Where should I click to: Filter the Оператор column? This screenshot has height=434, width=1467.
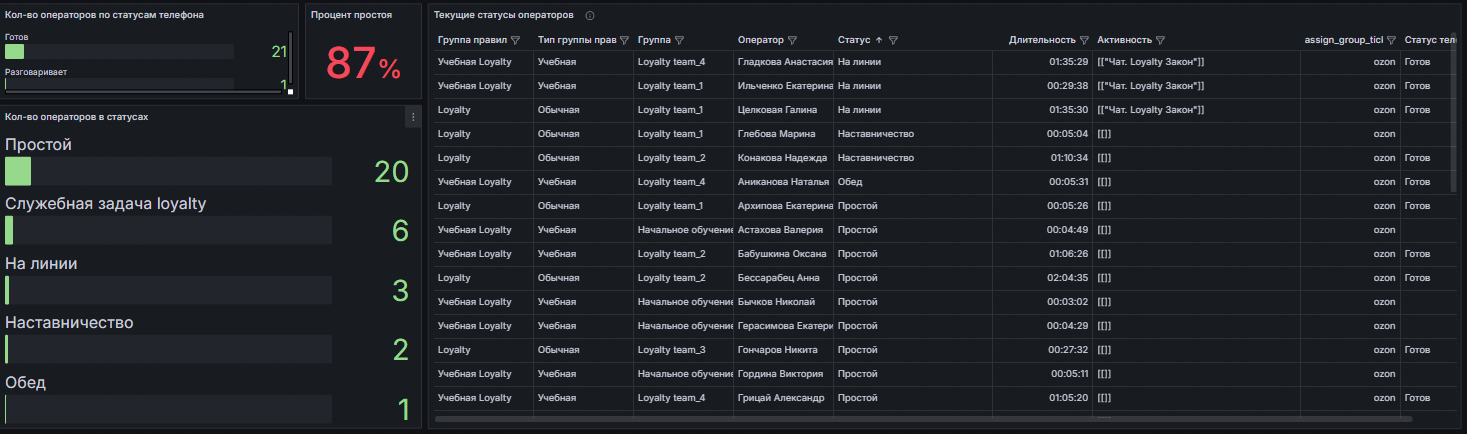pos(792,40)
